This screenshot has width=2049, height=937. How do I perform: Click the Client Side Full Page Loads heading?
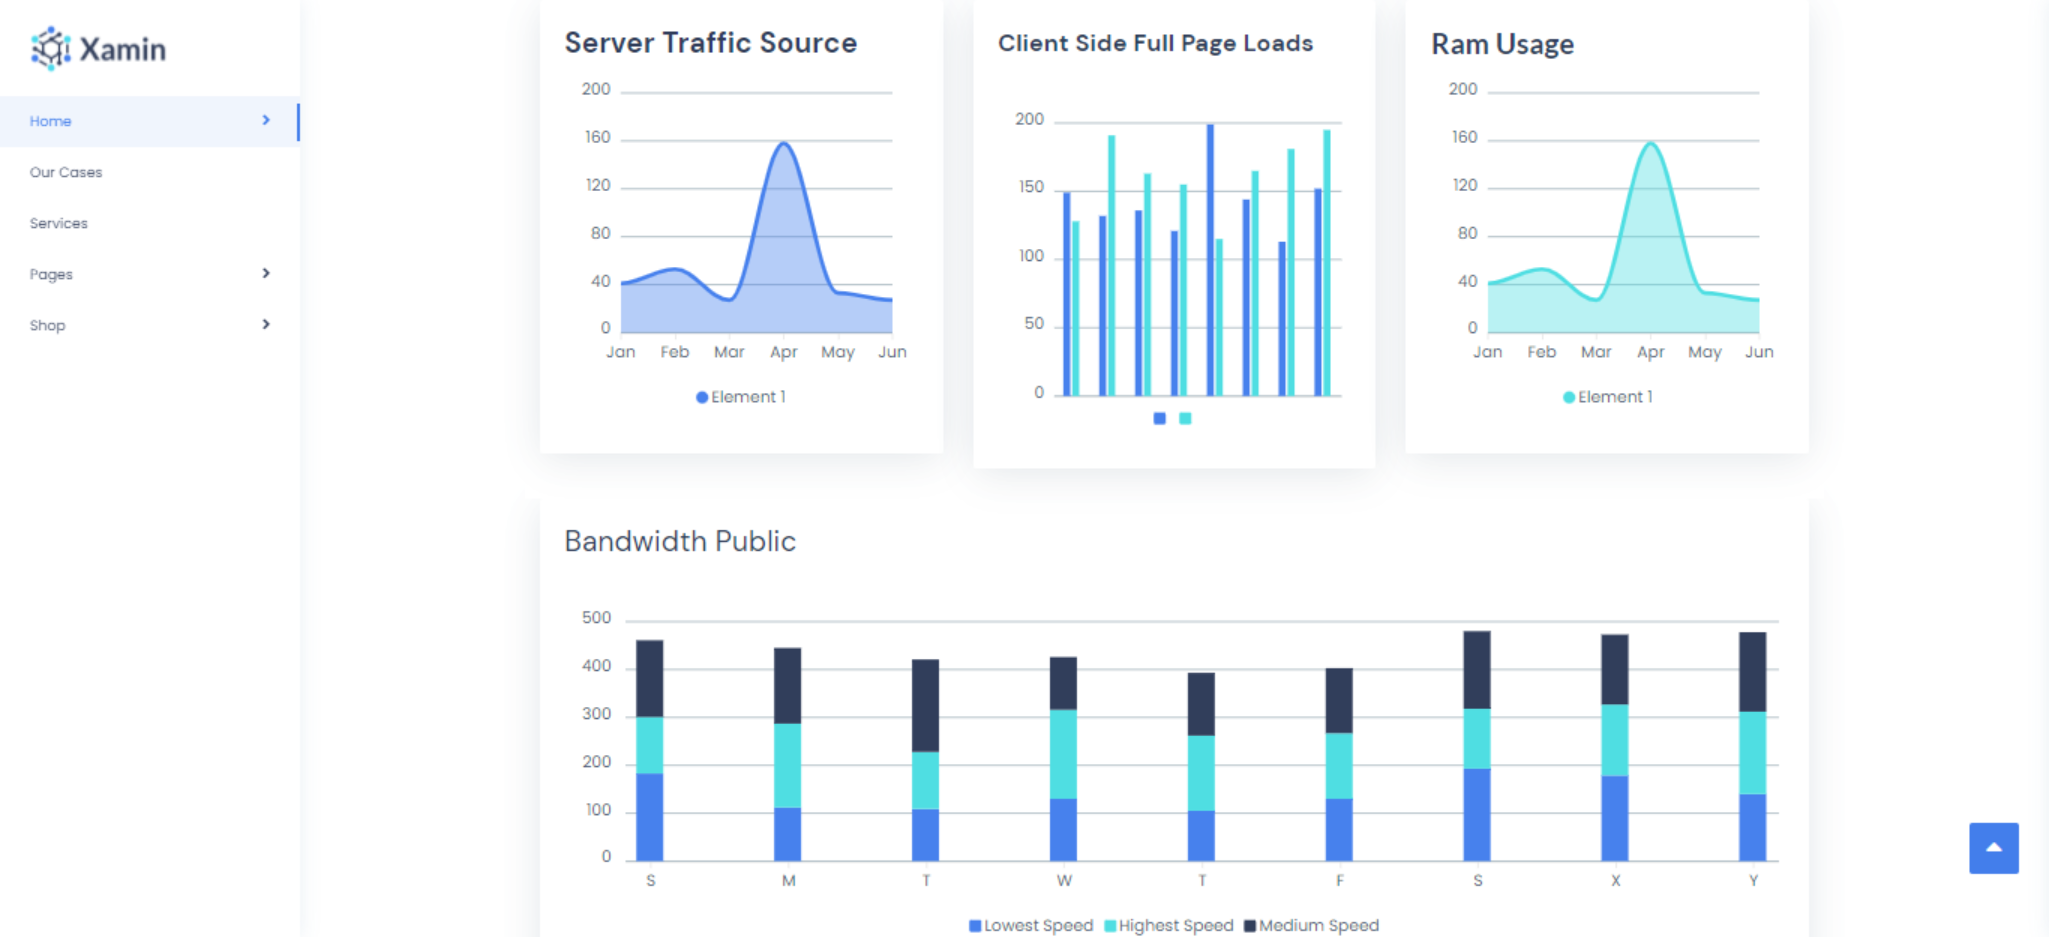pos(1155,43)
